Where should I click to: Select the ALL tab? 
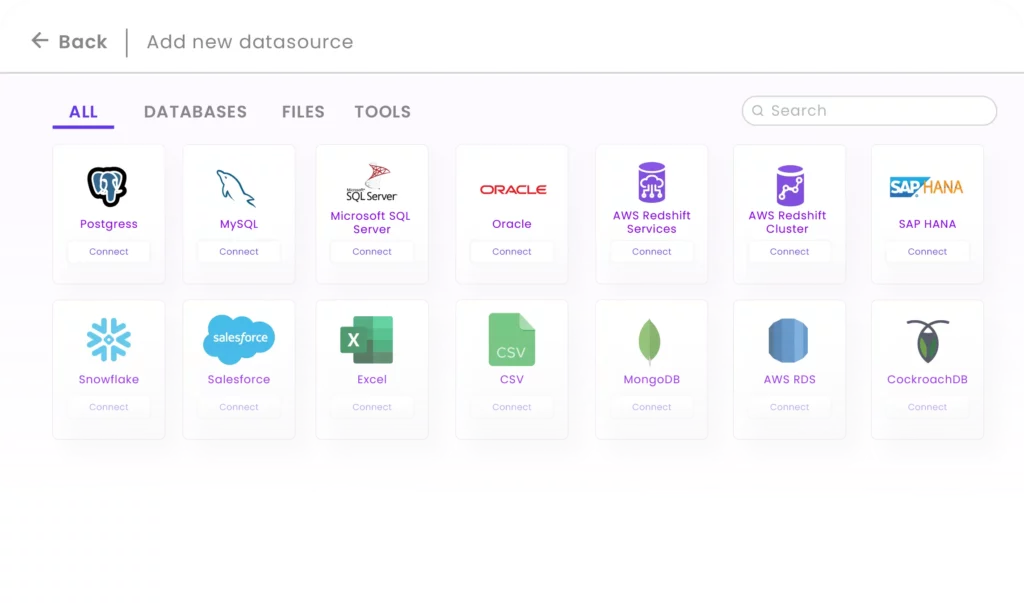83,112
